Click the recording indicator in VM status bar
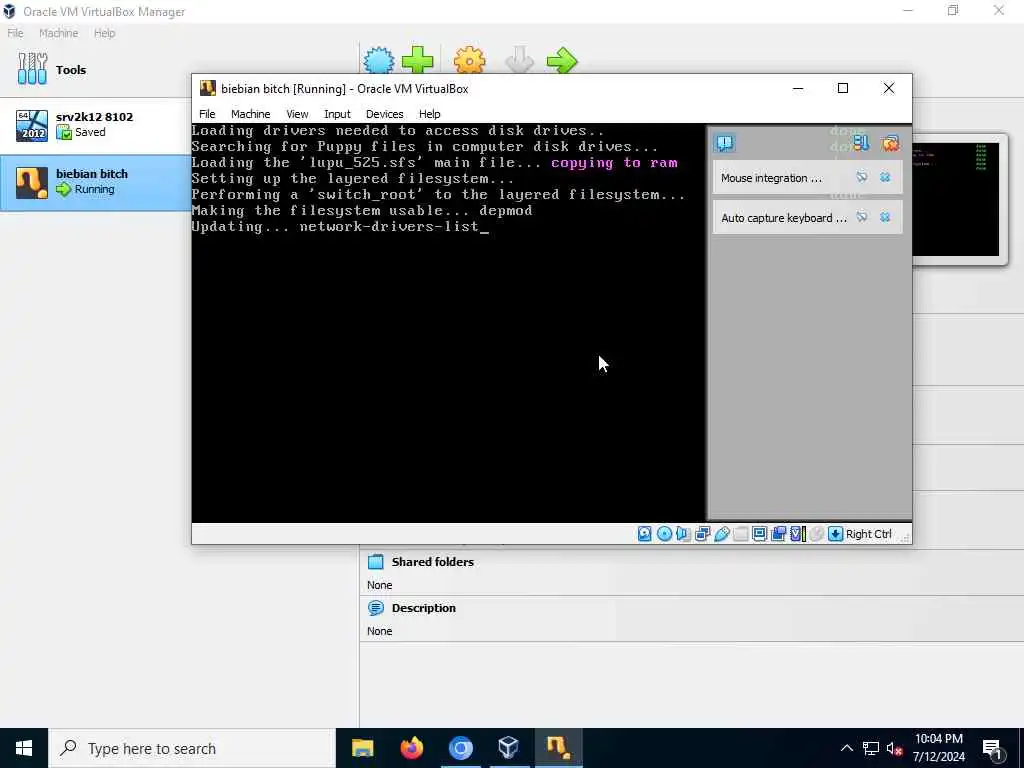 (778, 534)
